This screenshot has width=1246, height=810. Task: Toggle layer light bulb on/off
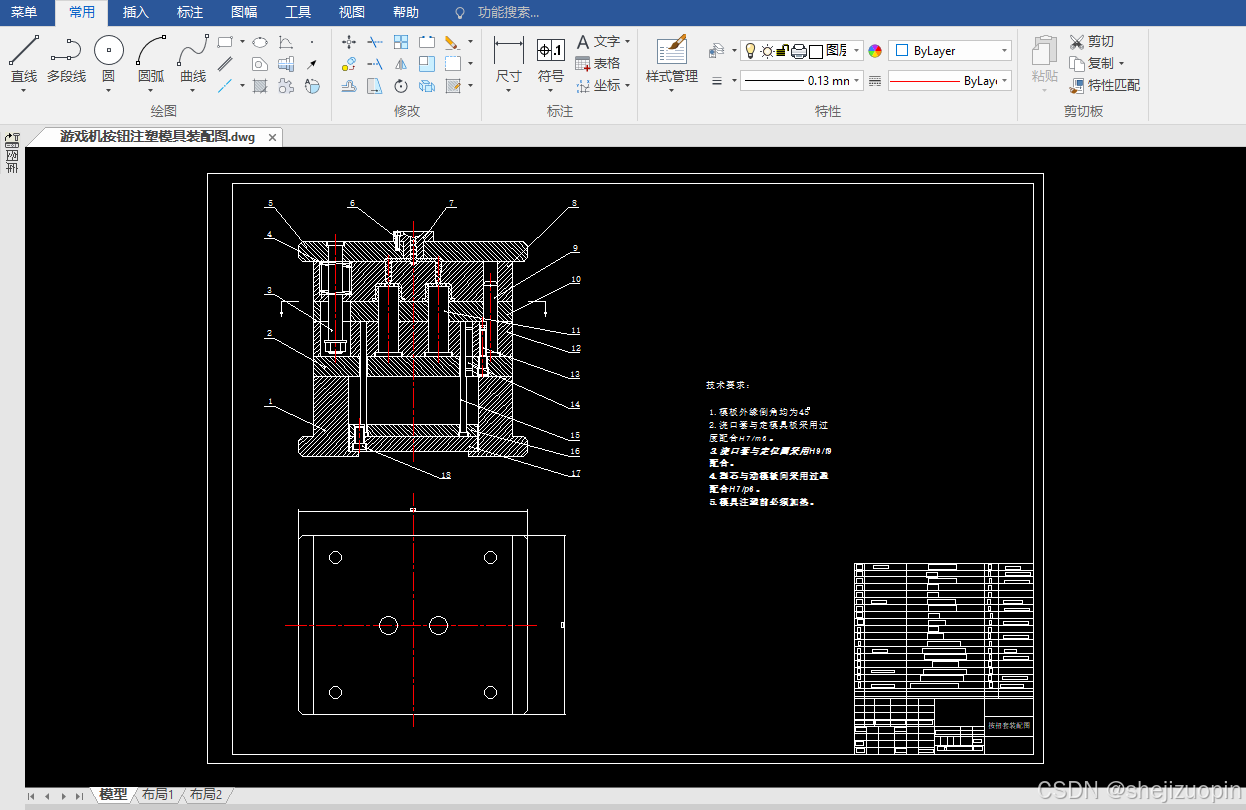tap(750, 50)
